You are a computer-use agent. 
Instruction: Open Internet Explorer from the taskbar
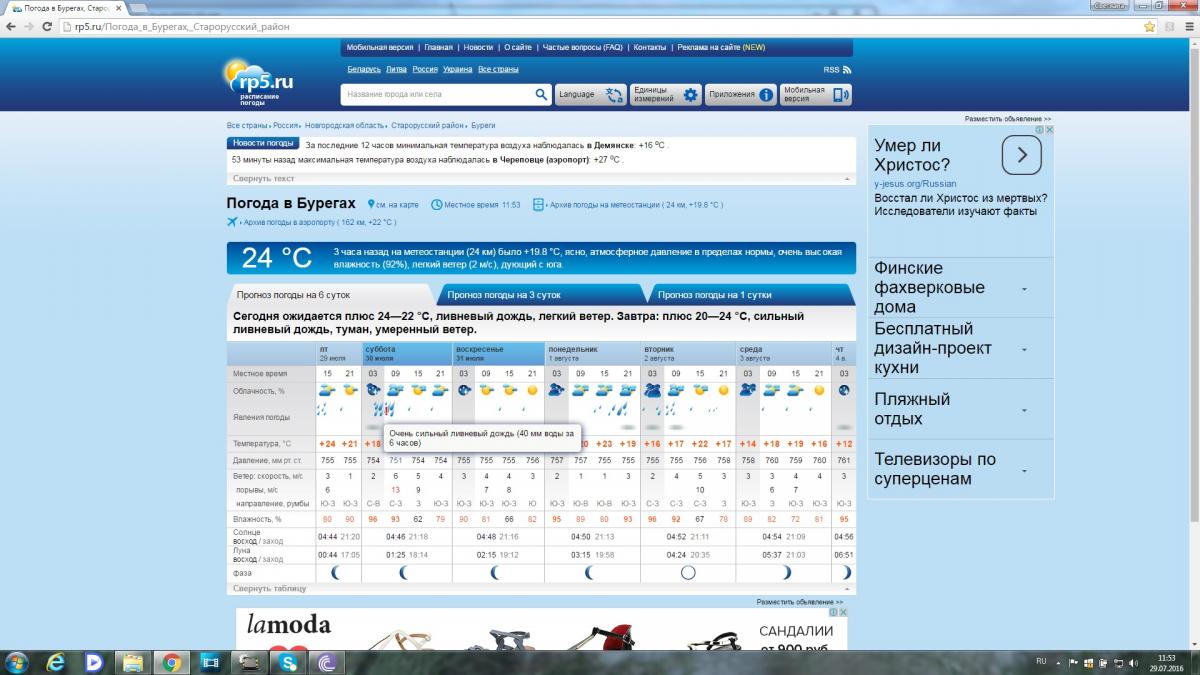[x=55, y=661]
